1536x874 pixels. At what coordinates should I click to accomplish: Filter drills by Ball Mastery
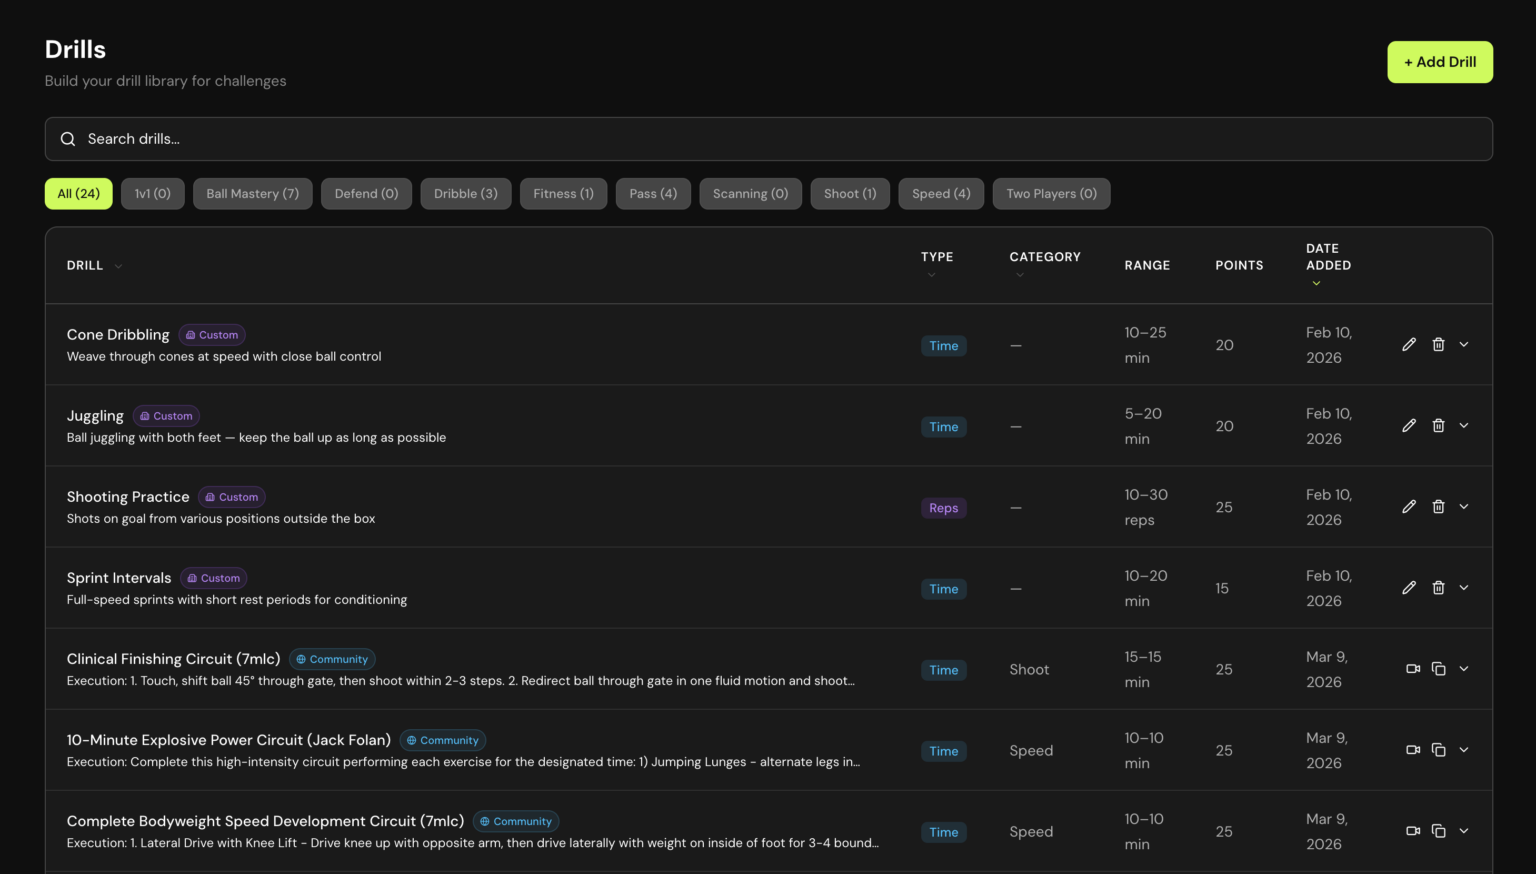pyautogui.click(x=252, y=194)
